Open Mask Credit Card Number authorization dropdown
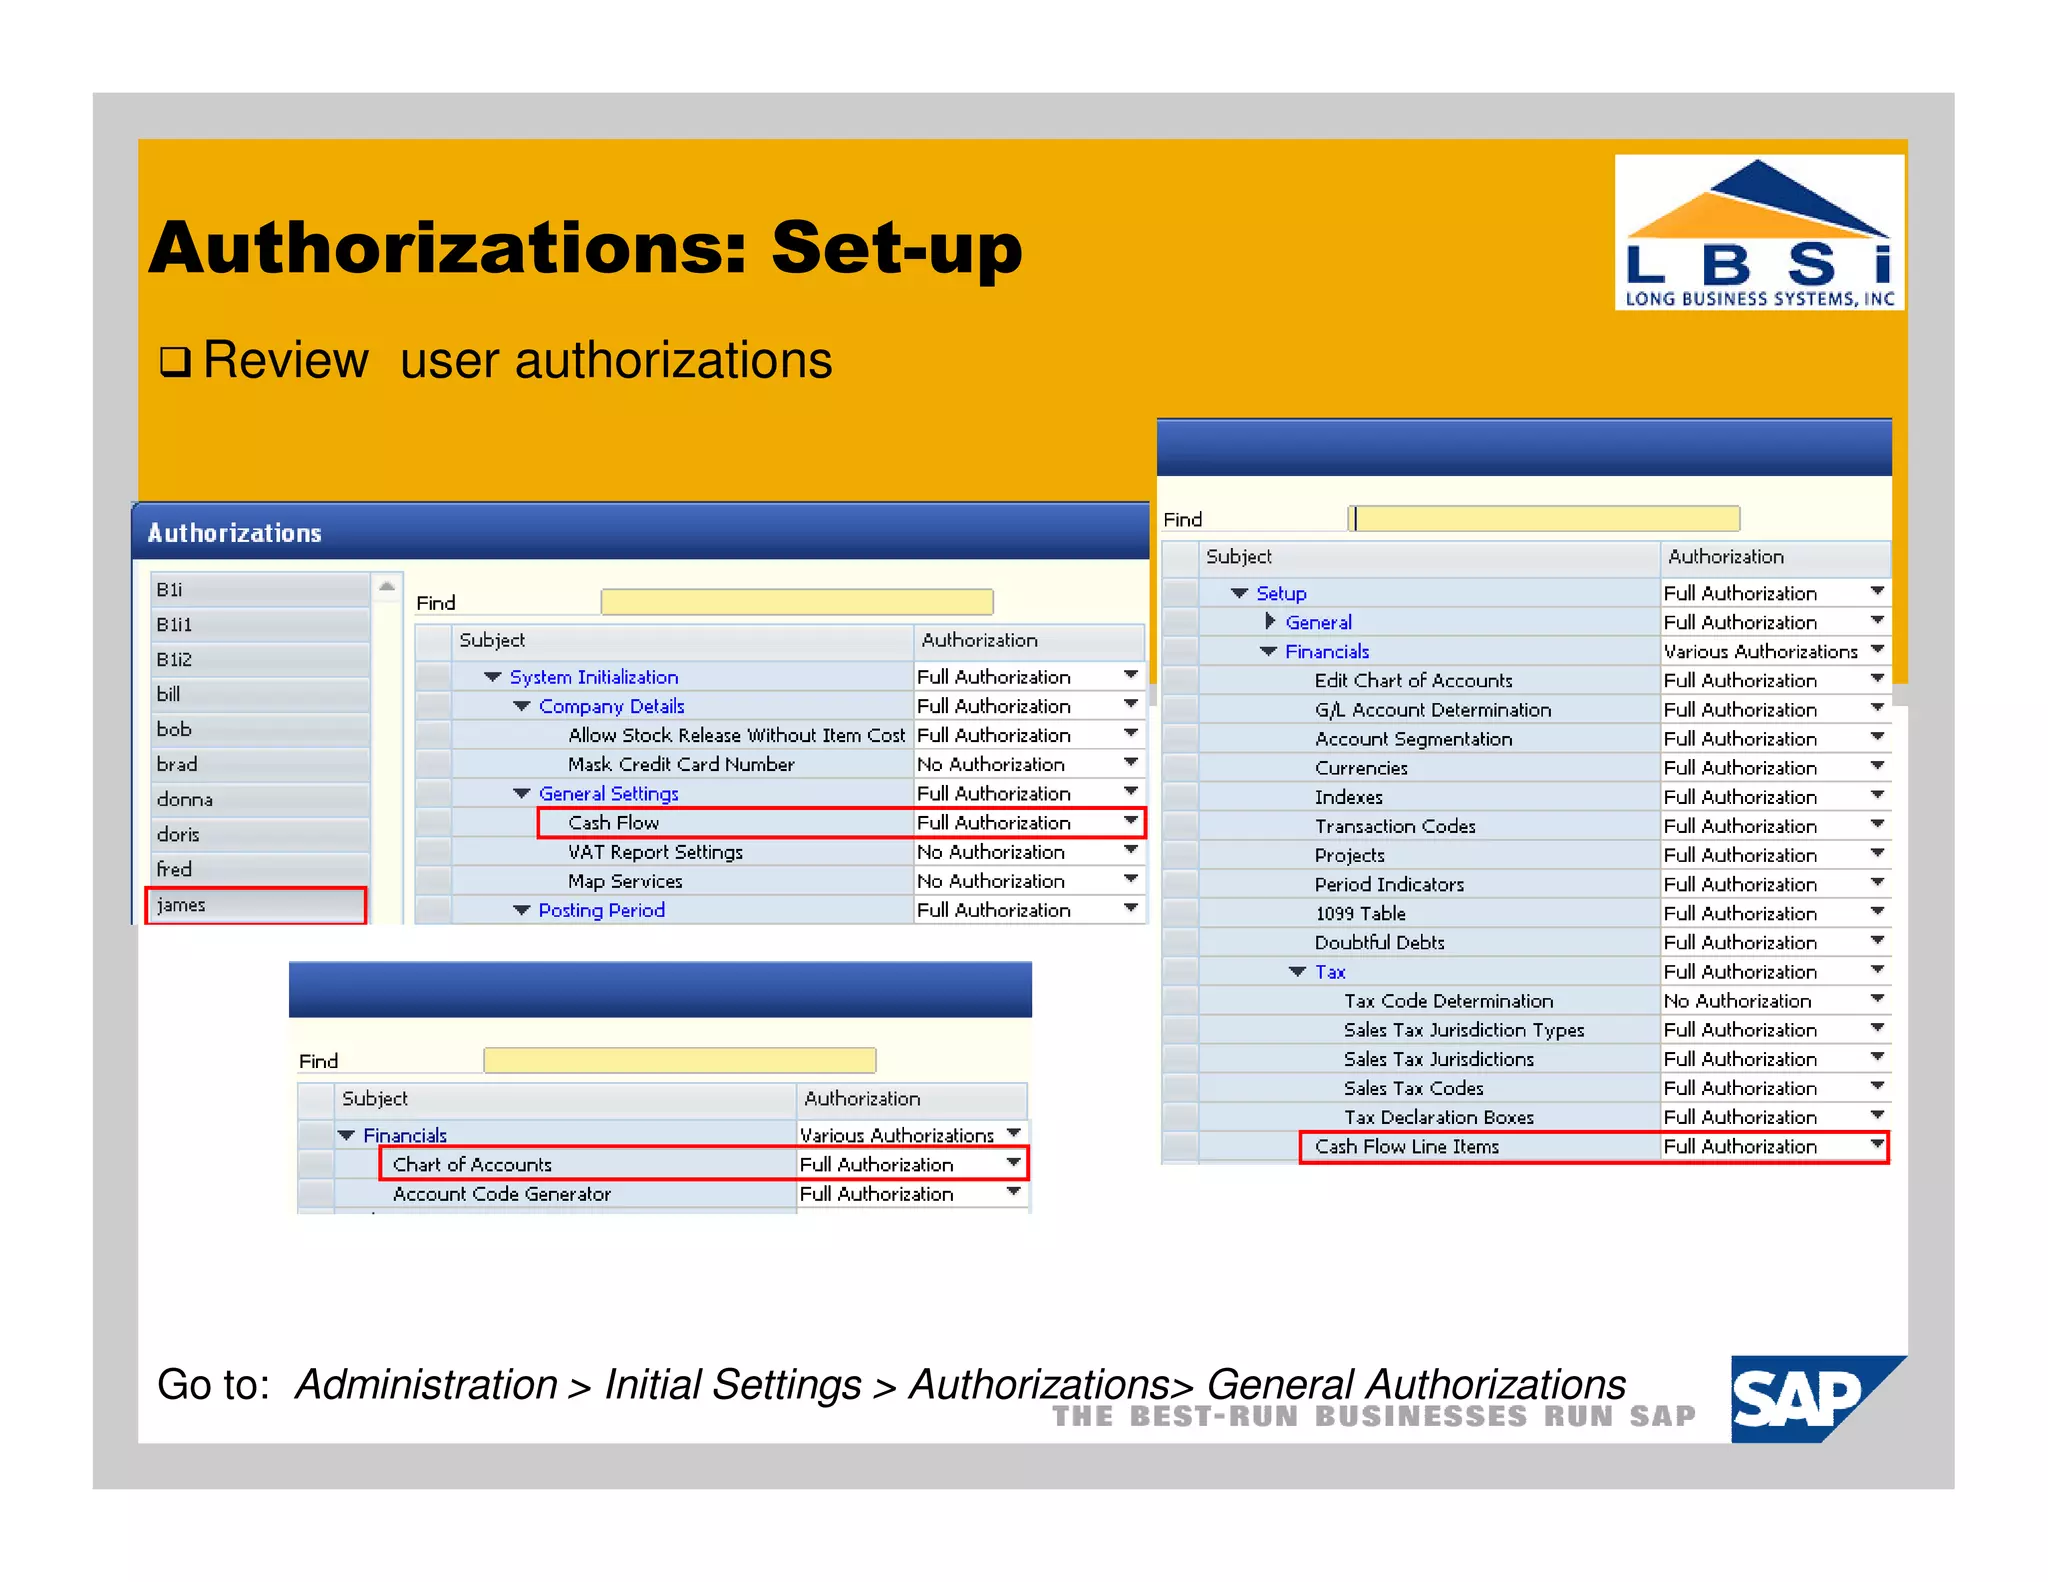 tap(1131, 763)
